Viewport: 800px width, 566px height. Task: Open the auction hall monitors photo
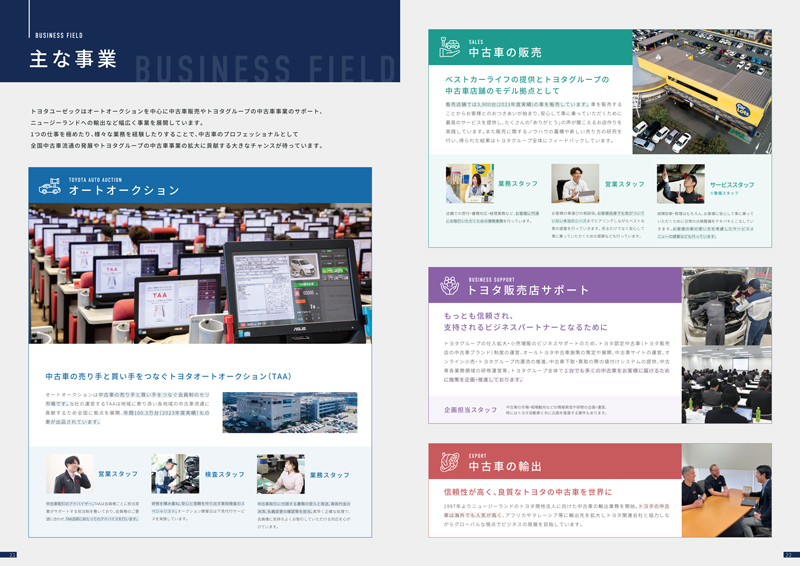200,274
